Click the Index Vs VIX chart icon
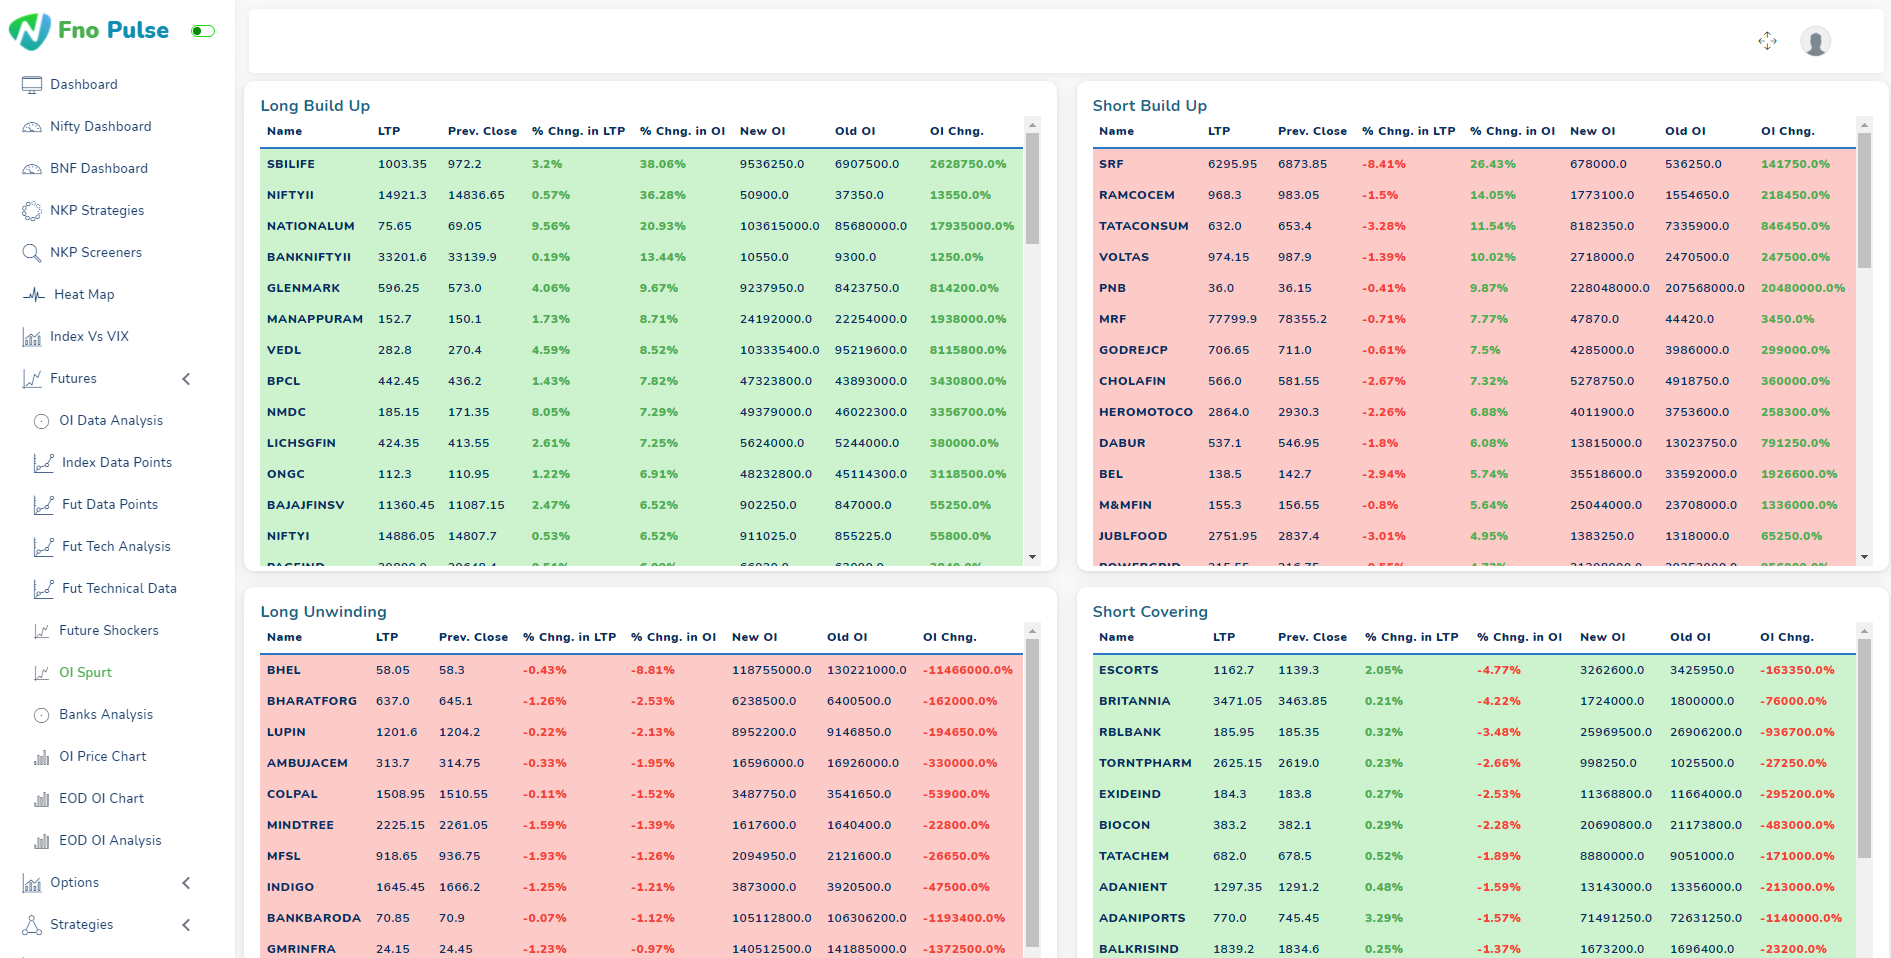The width and height of the screenshot is (1891, 958). coord(32,337)
